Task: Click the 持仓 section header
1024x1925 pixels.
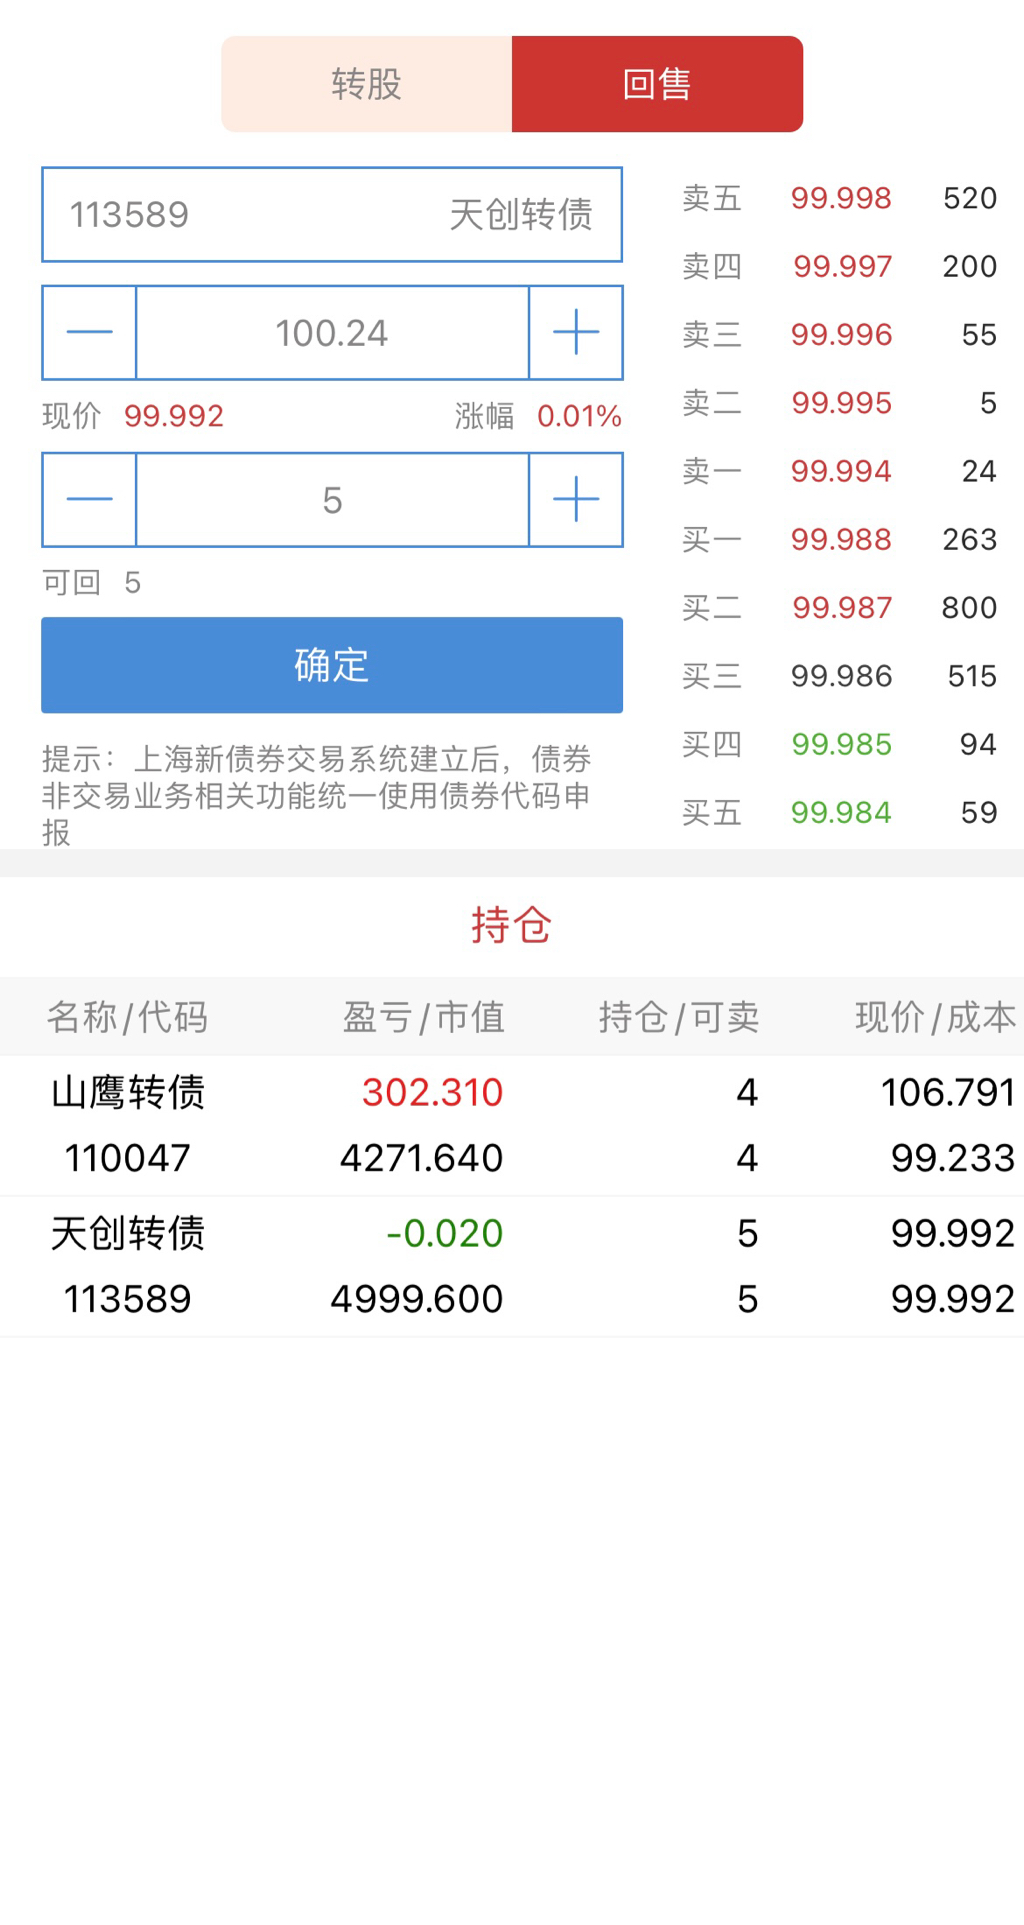Action: pyautogui.click(x=511, y=925)
